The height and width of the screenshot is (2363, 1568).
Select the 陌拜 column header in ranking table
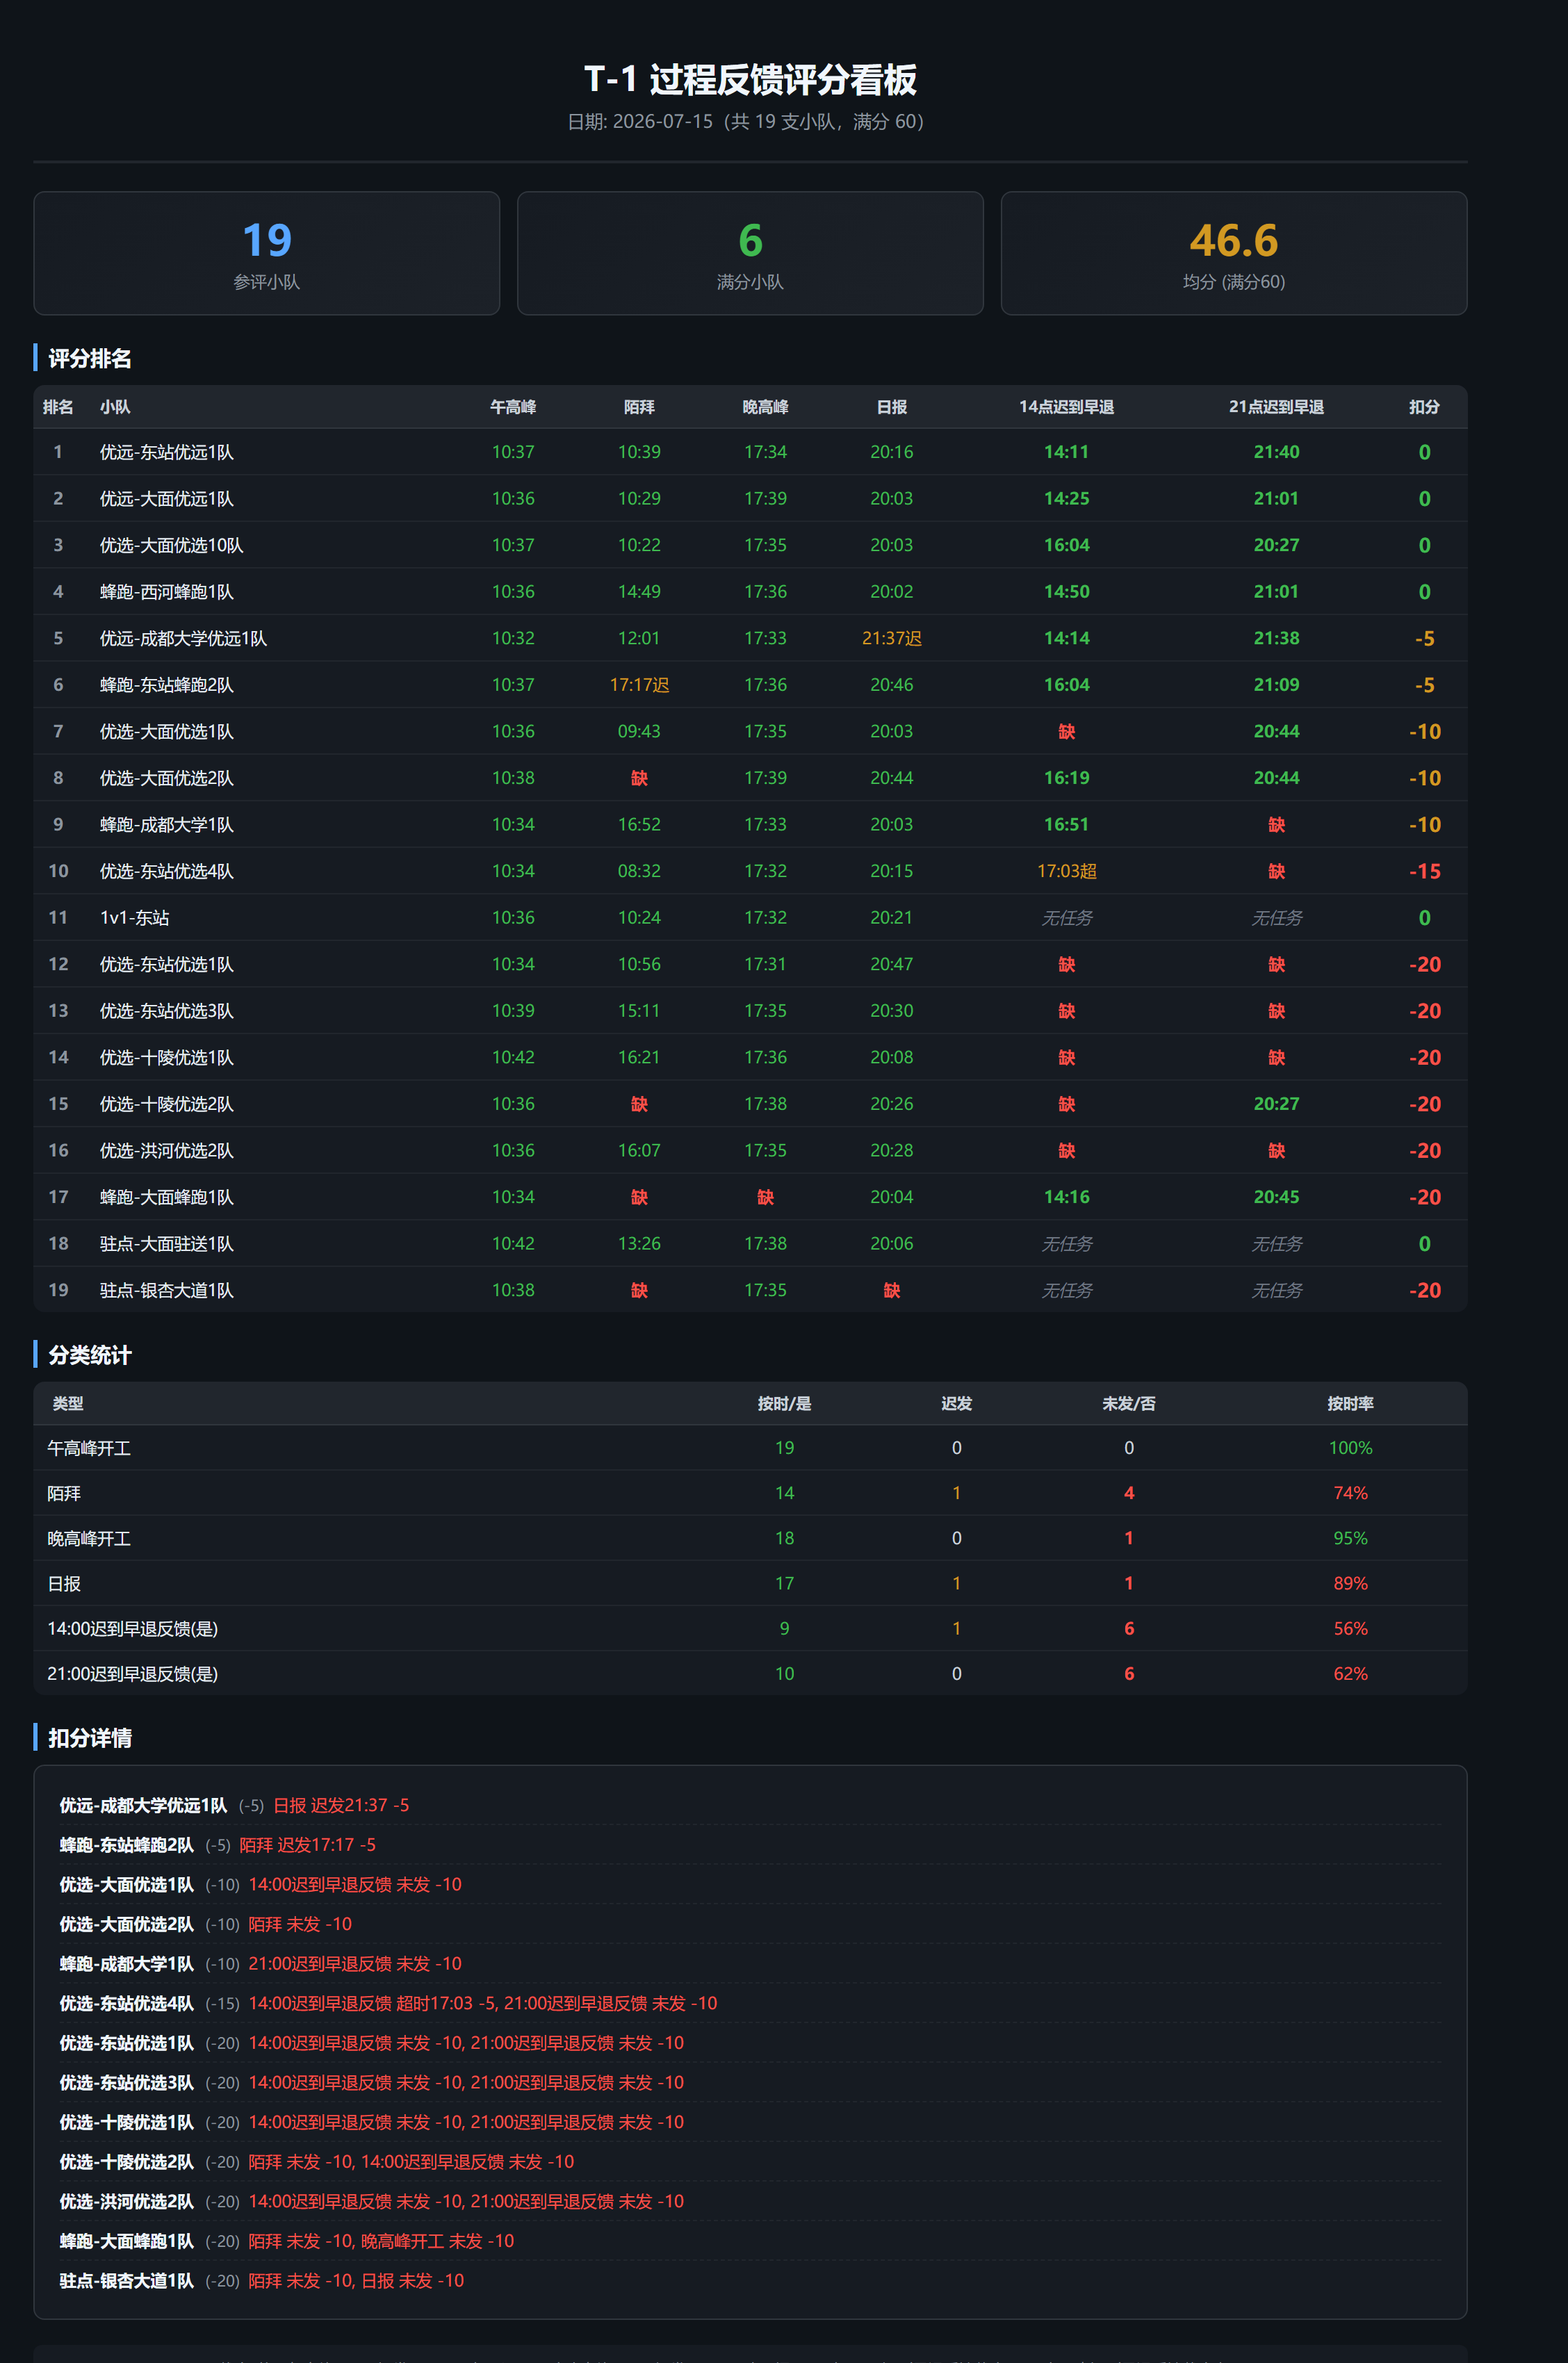point(639,407)
